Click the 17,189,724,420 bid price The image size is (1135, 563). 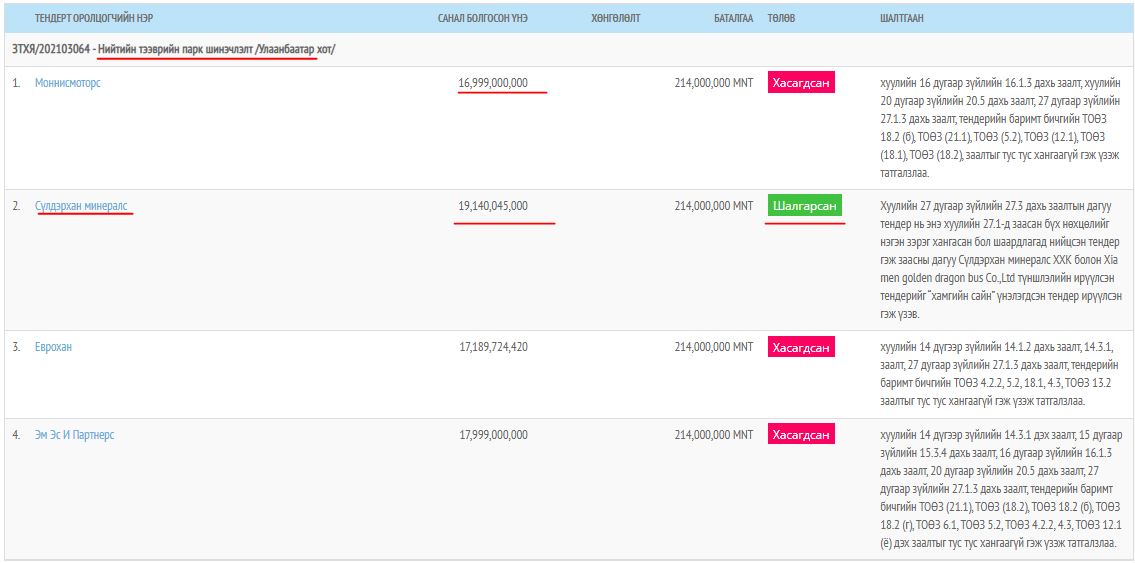493,347
